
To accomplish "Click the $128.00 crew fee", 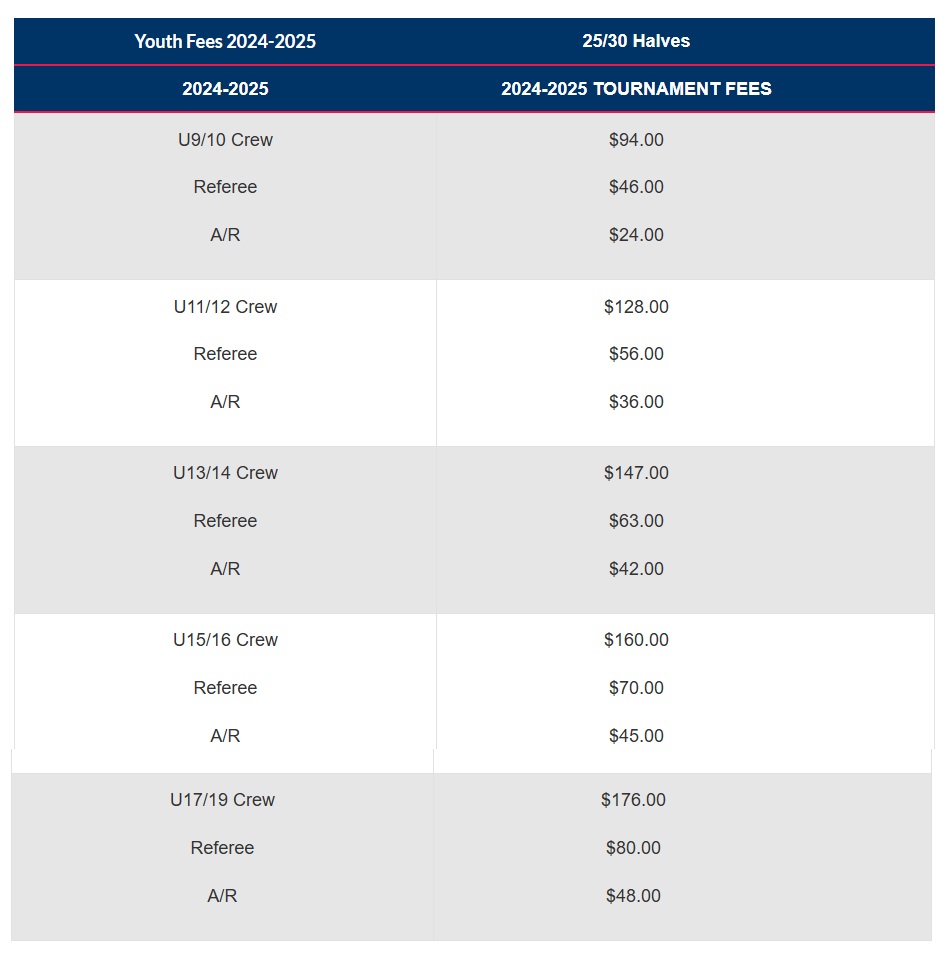I will point(636,306).
